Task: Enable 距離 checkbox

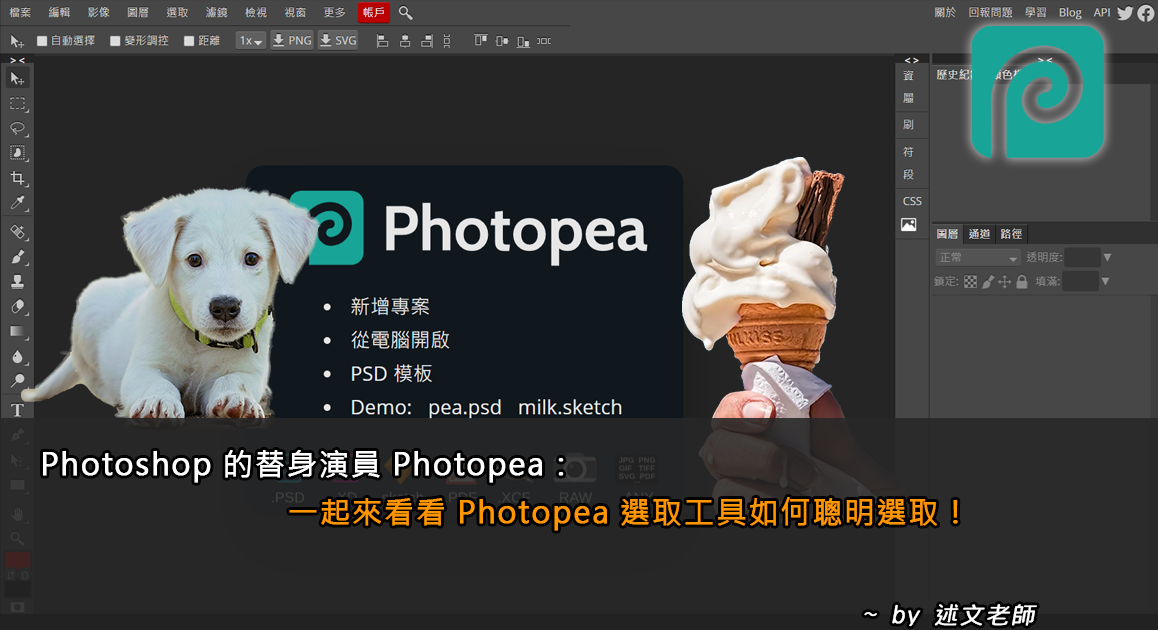Action: [189, 41]
